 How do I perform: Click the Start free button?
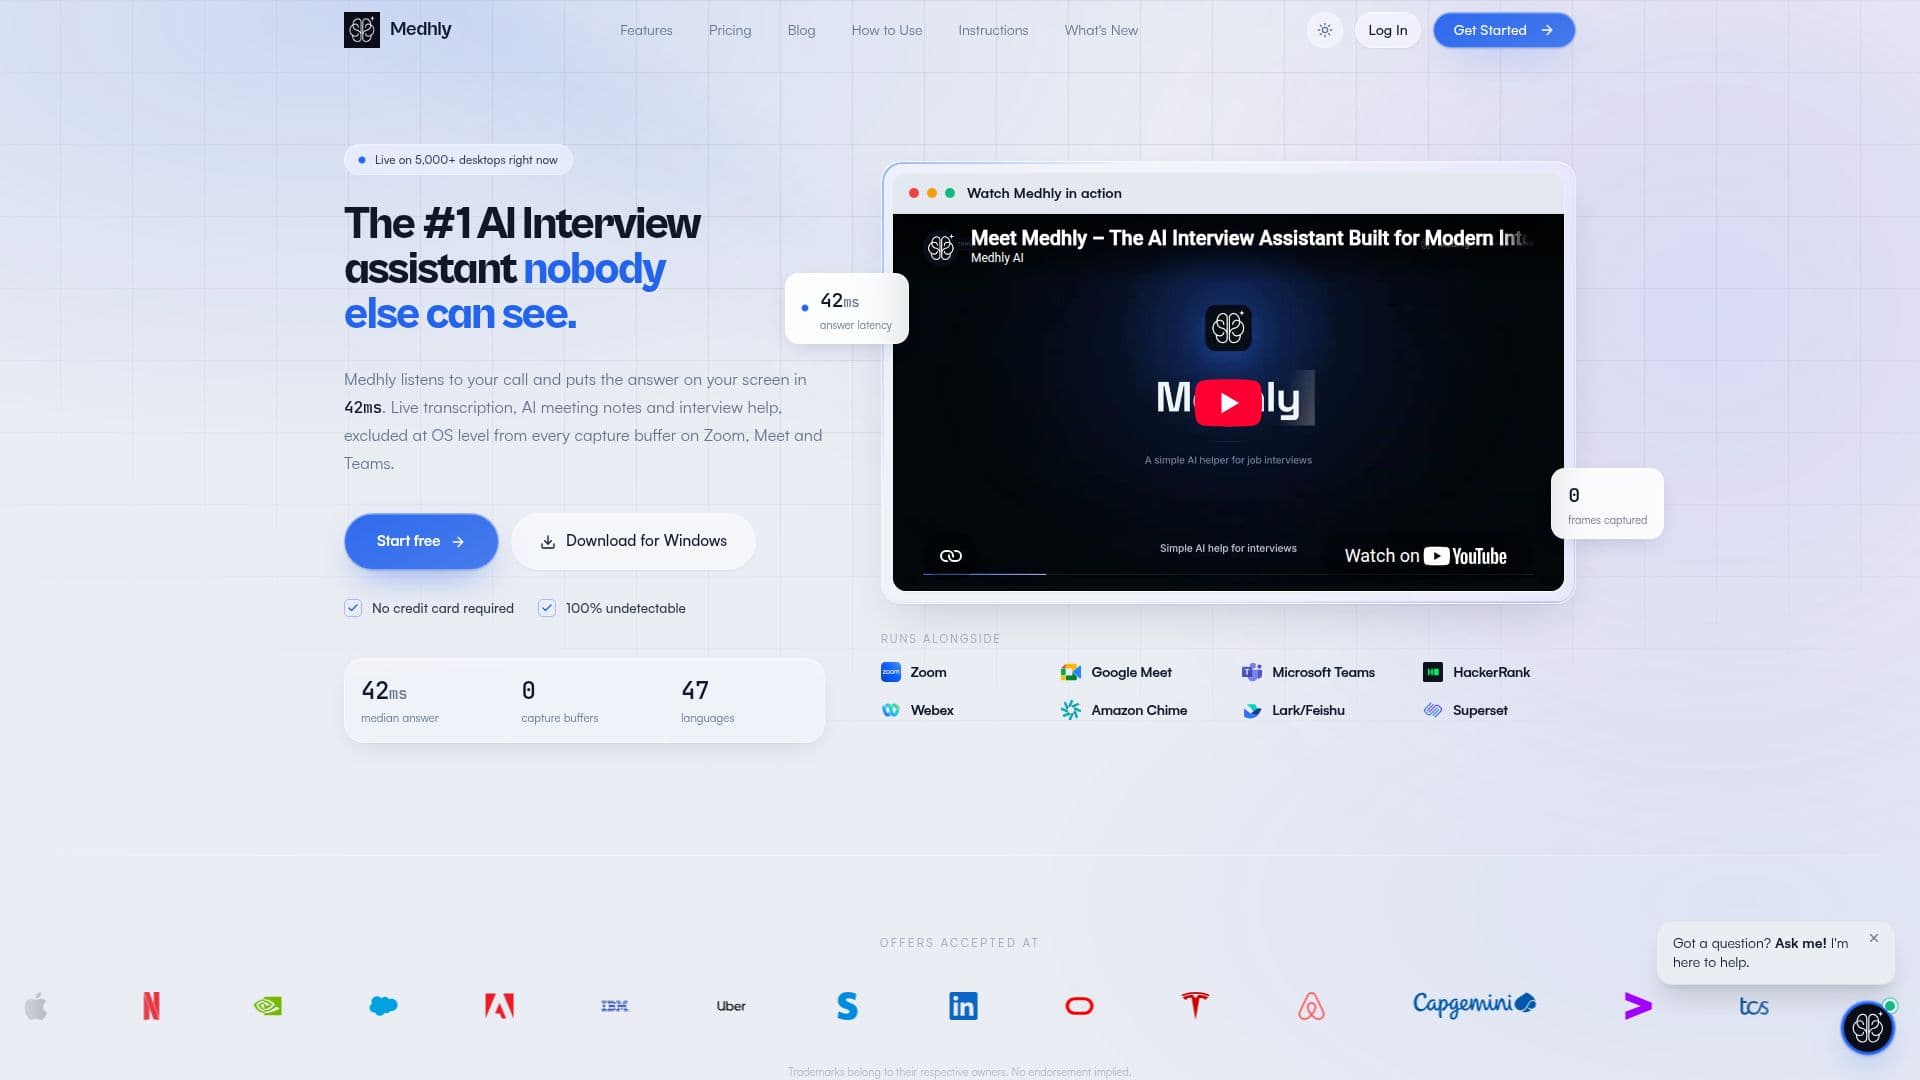[x=421, y=541]
